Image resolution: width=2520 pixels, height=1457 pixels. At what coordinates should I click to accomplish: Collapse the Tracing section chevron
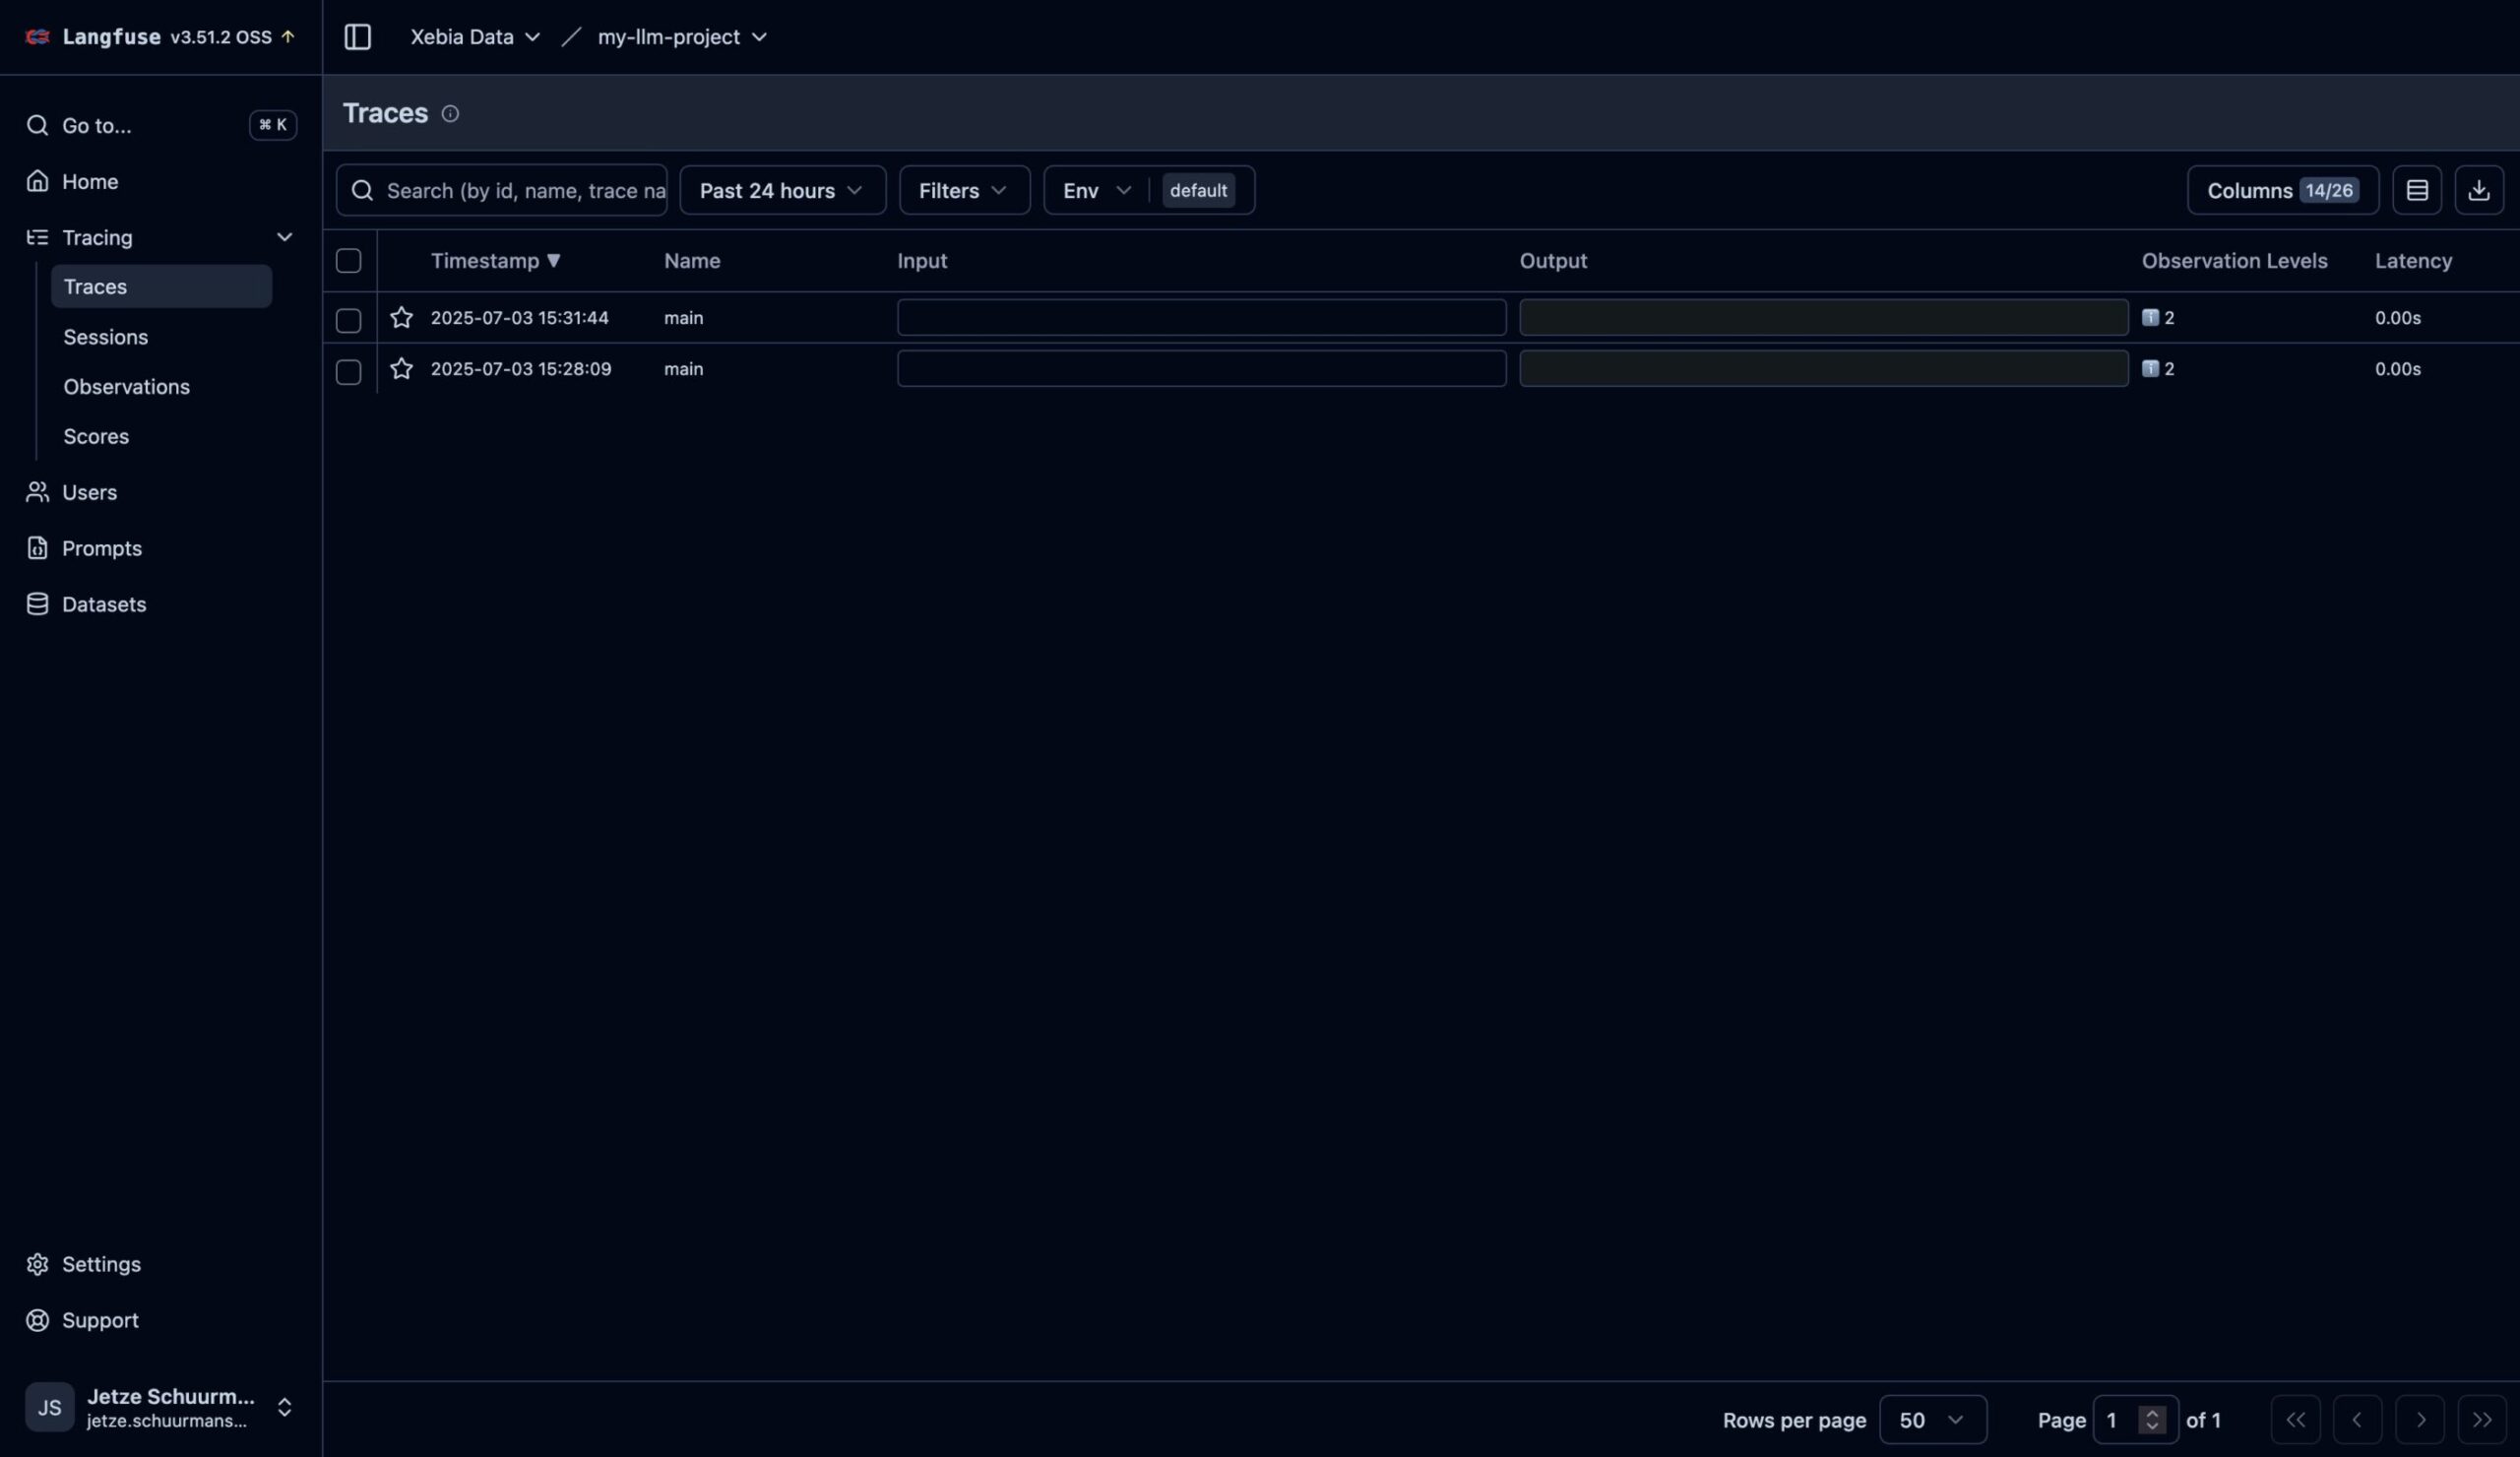coord(284,237)
